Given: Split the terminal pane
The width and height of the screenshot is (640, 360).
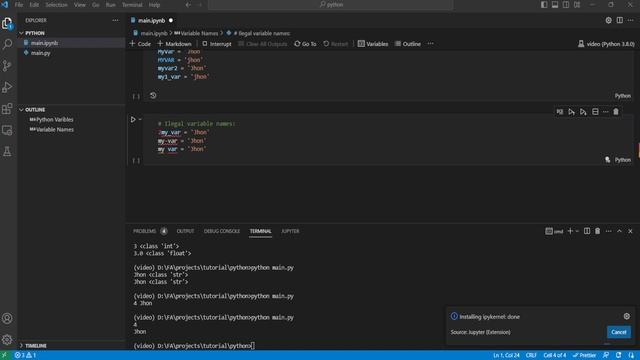Looking at the screenshot, I should tap(587, 231).
